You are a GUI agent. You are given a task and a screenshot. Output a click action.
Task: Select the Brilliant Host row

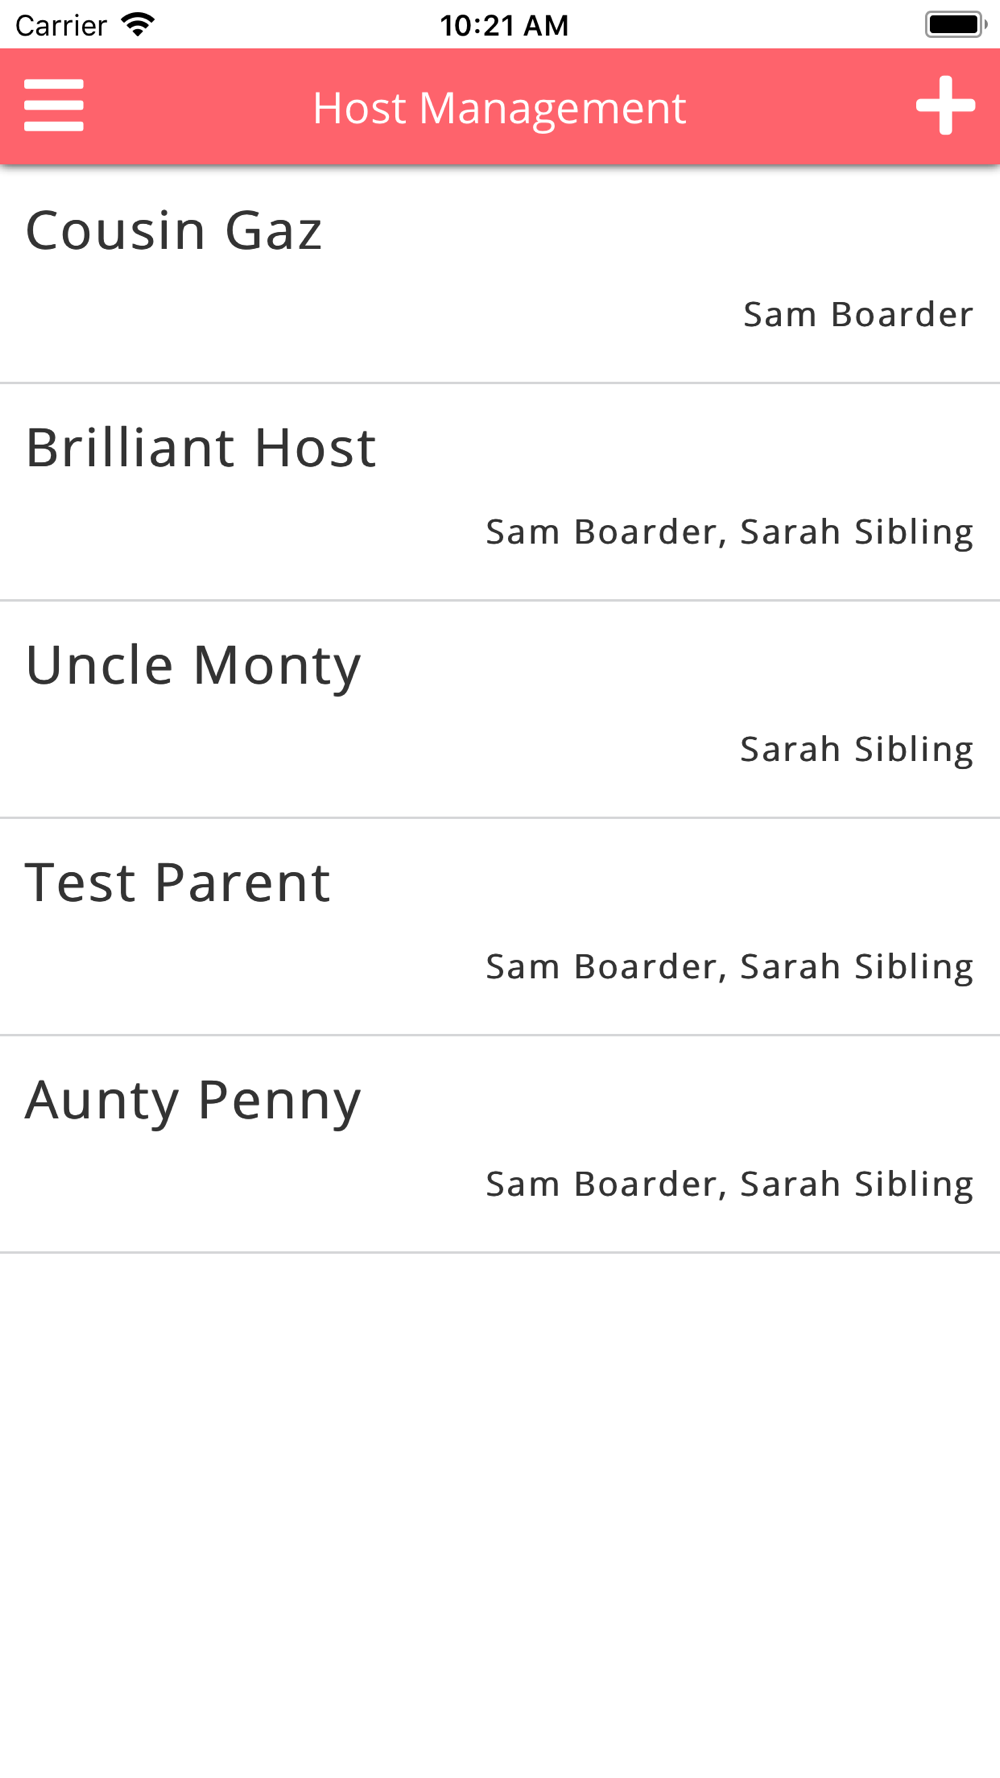[x=500, y=492]
